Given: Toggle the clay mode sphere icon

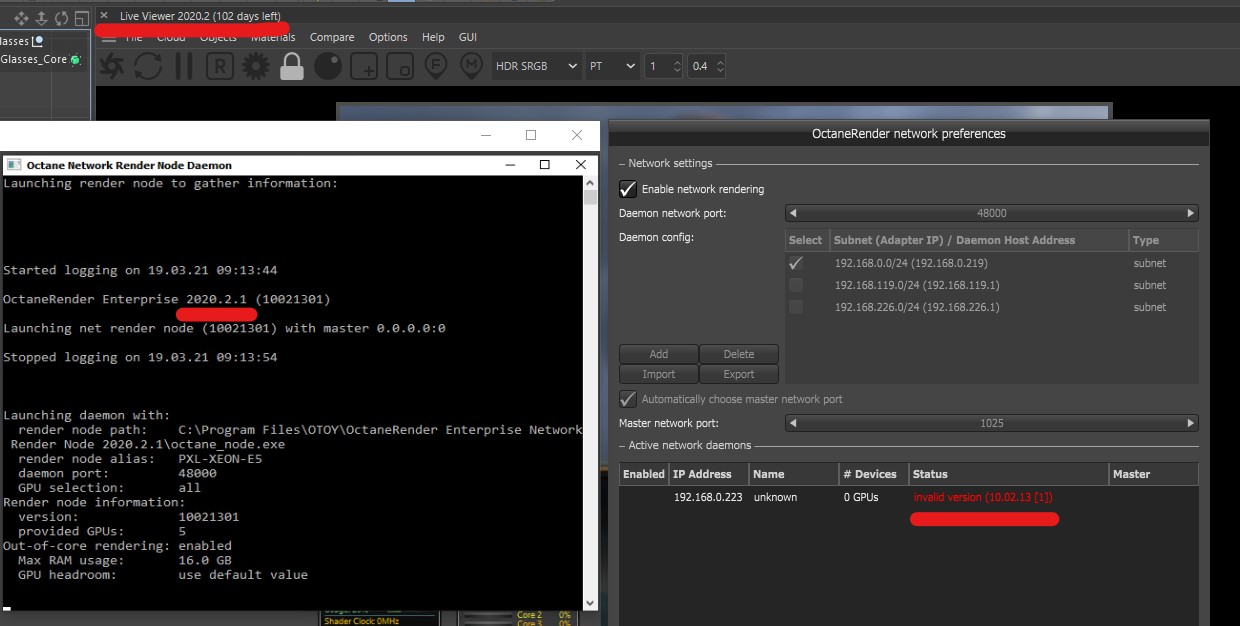Looking at the screenshot, I should tap(328, 67).
